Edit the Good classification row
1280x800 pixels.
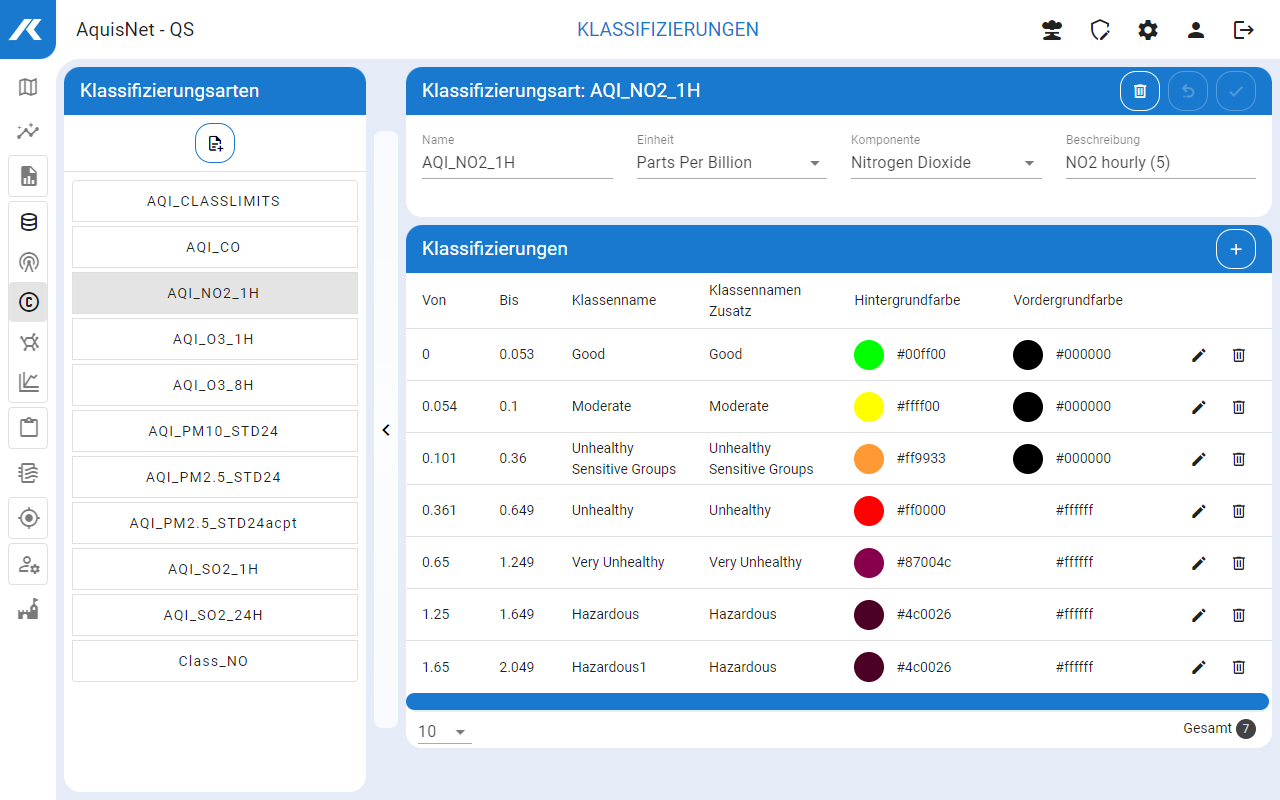(x=1198, y=355)
